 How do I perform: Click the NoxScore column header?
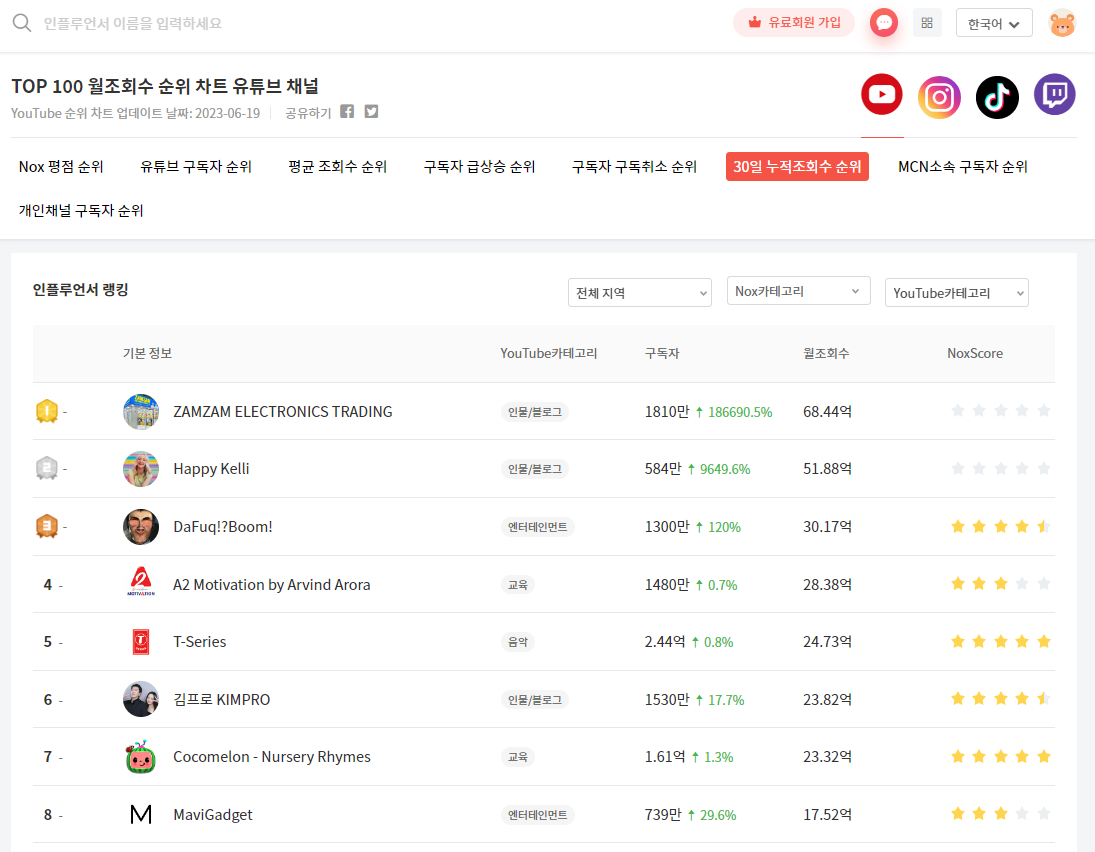[x=975, y=353]
